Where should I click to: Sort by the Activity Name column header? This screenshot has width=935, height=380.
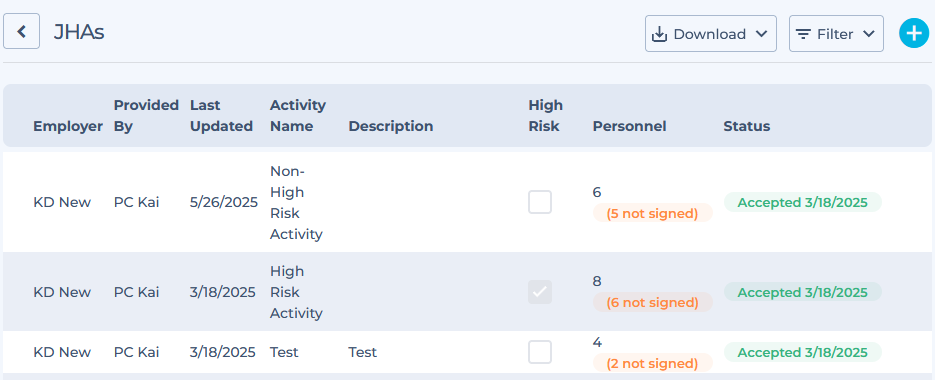[x=298, y=116]
